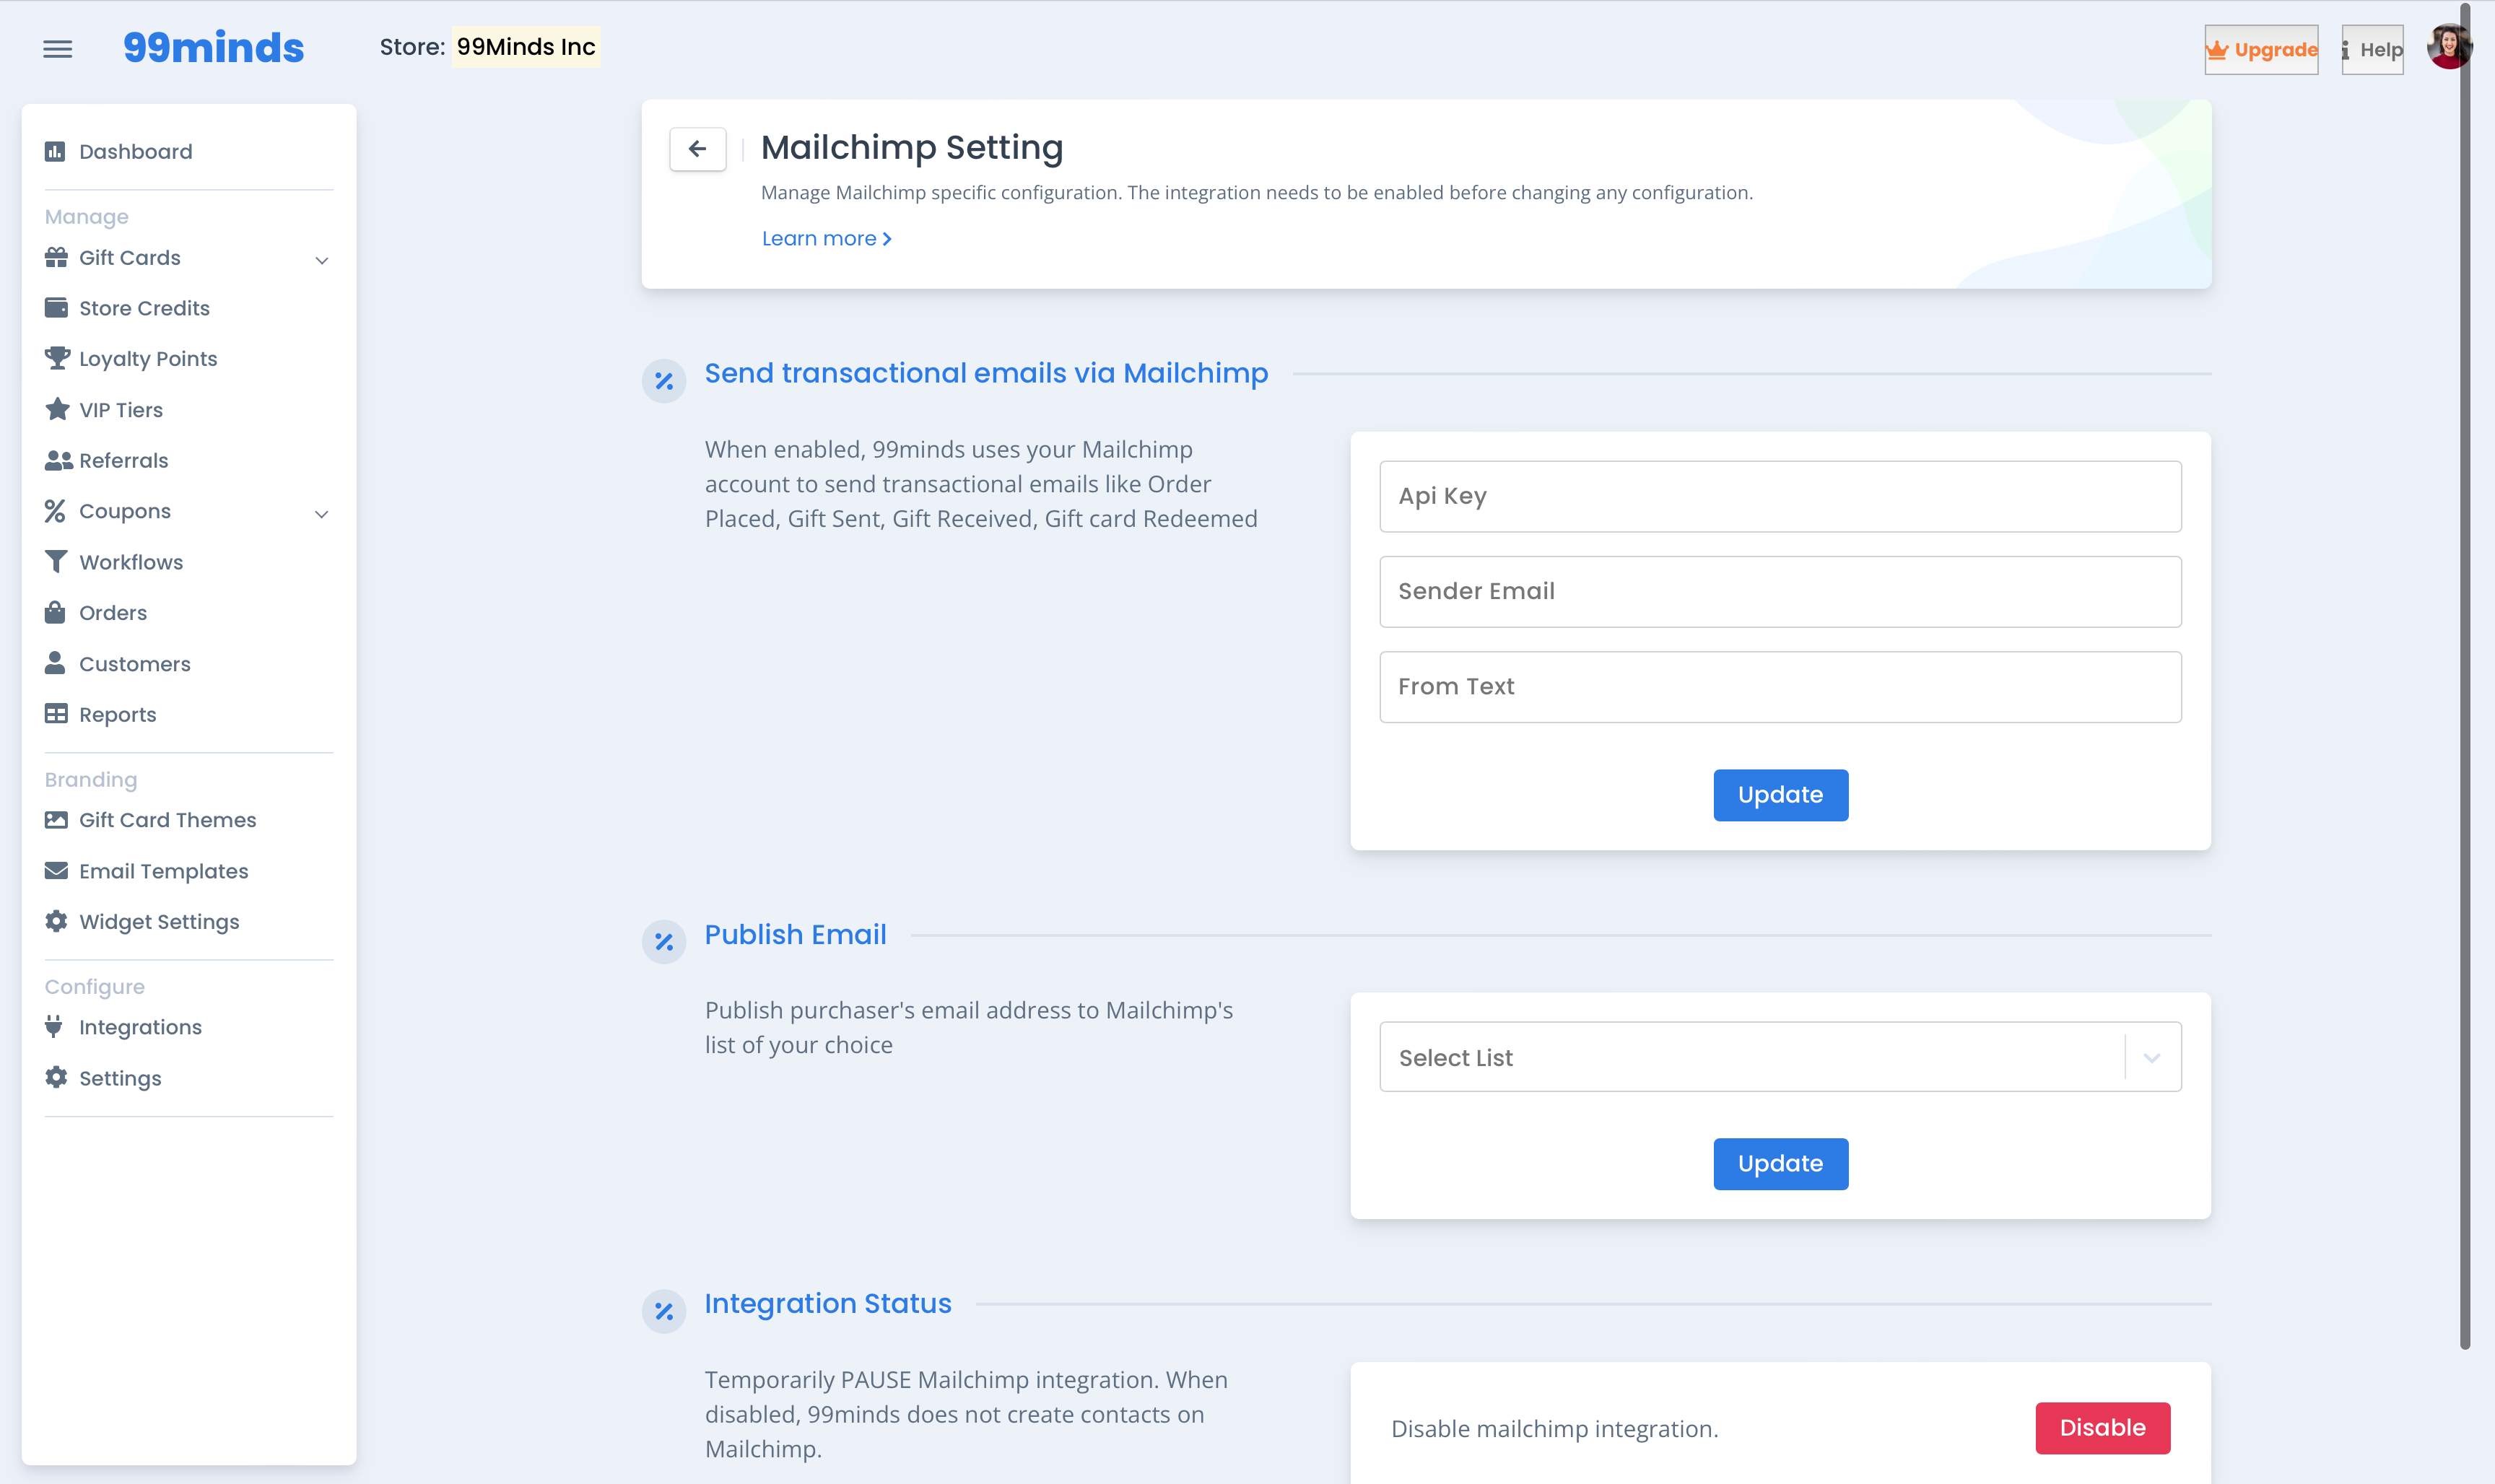This screenshot has height=1484, width=2495.
Task: Click the 99minds logo
Action: 213,47
